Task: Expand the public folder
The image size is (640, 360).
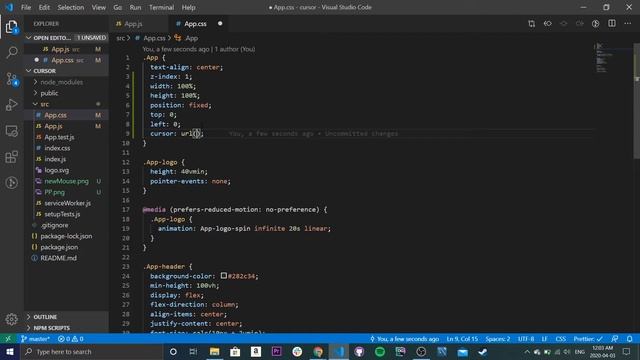Action: 49,93
